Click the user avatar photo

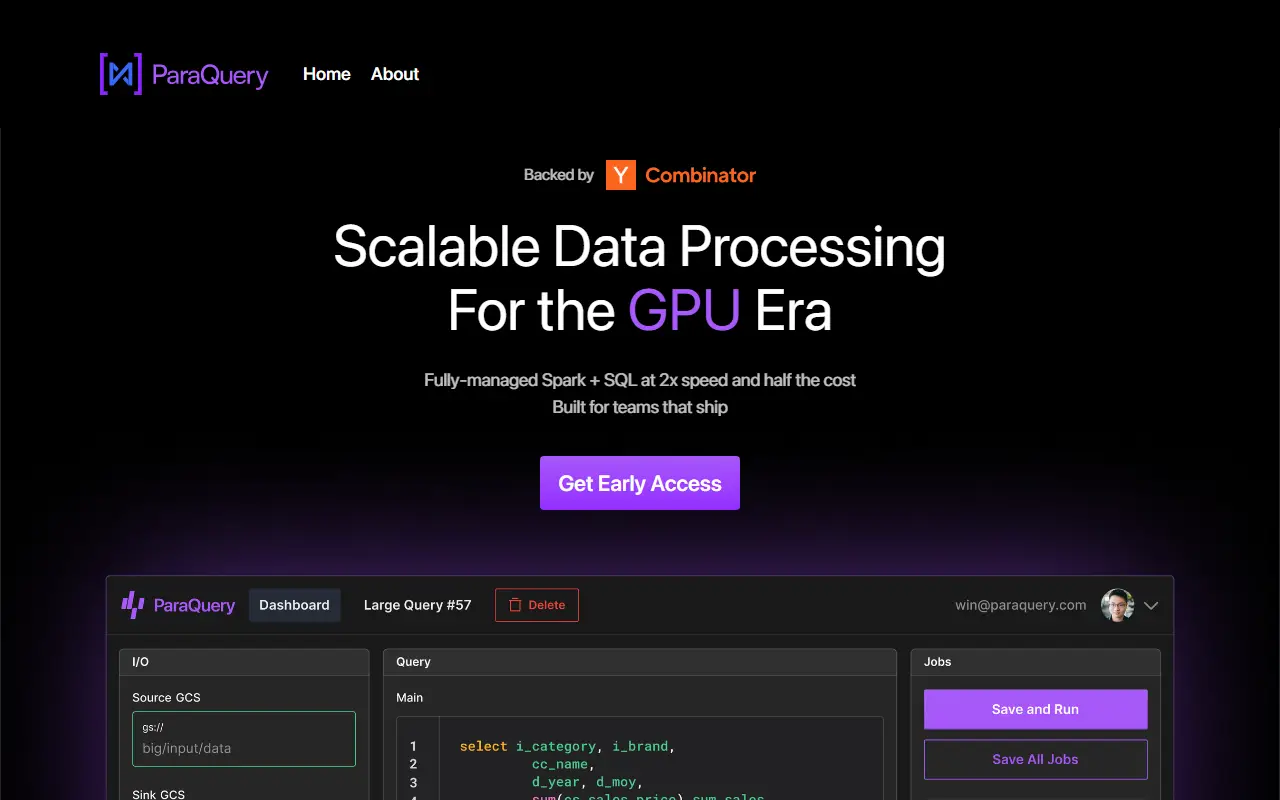pyautogui.click(x=1117, y=605)
